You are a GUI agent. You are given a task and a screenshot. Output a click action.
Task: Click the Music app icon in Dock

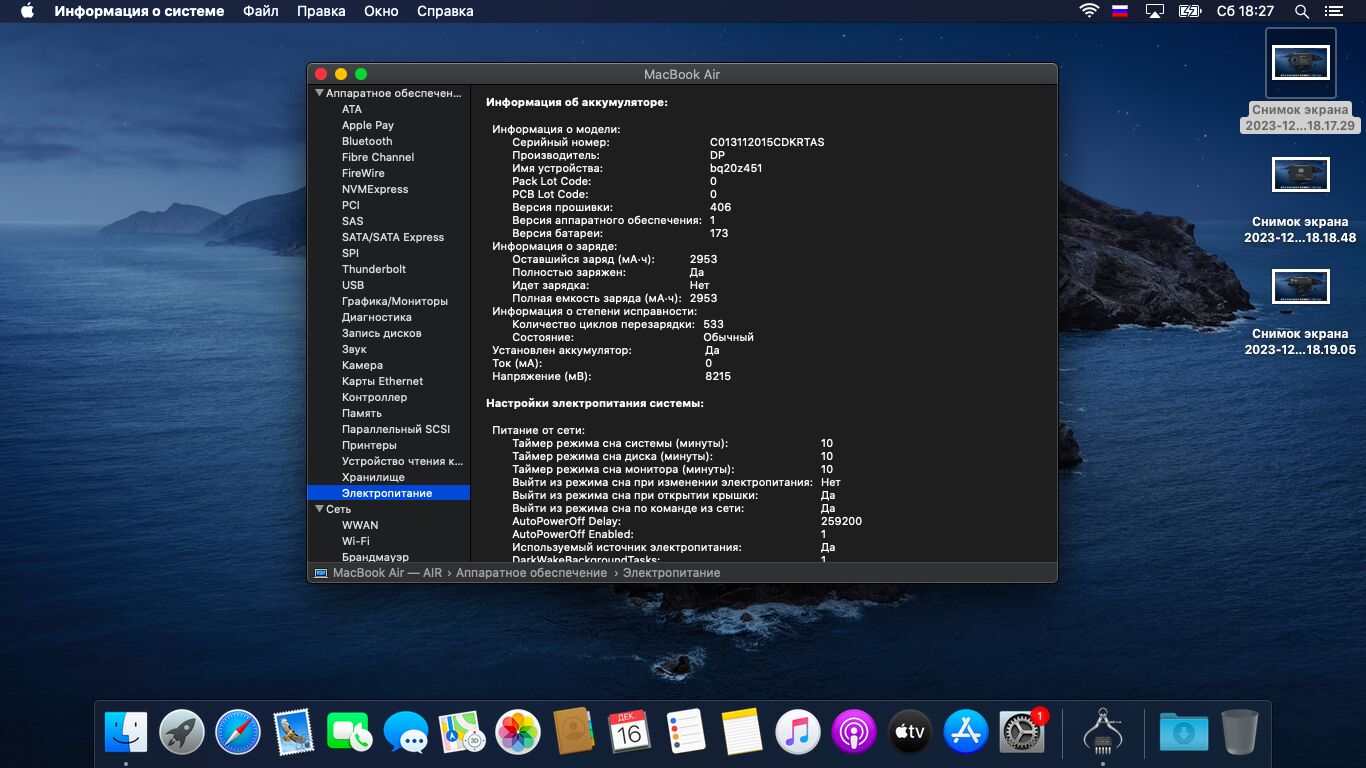[798, 733]
